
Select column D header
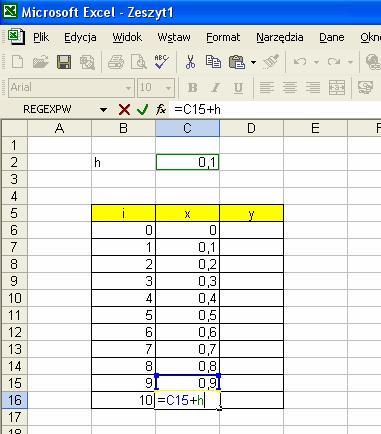click(251, 128)
